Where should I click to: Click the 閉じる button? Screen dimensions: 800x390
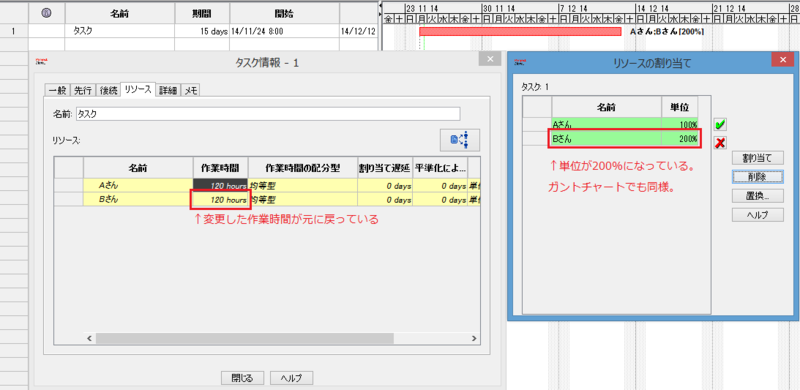(x=242, y=378)
